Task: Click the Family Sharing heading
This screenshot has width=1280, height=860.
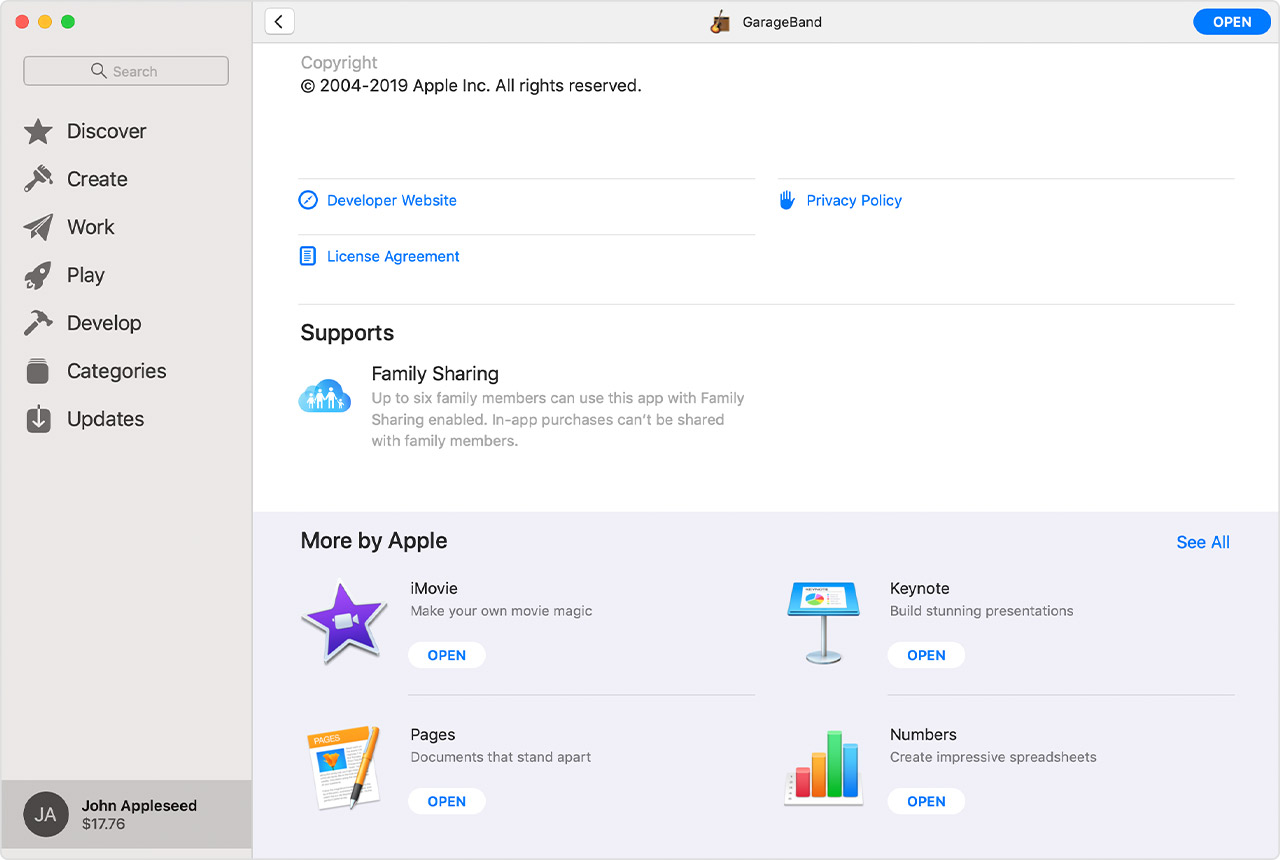Action: [x=435, y=373]
